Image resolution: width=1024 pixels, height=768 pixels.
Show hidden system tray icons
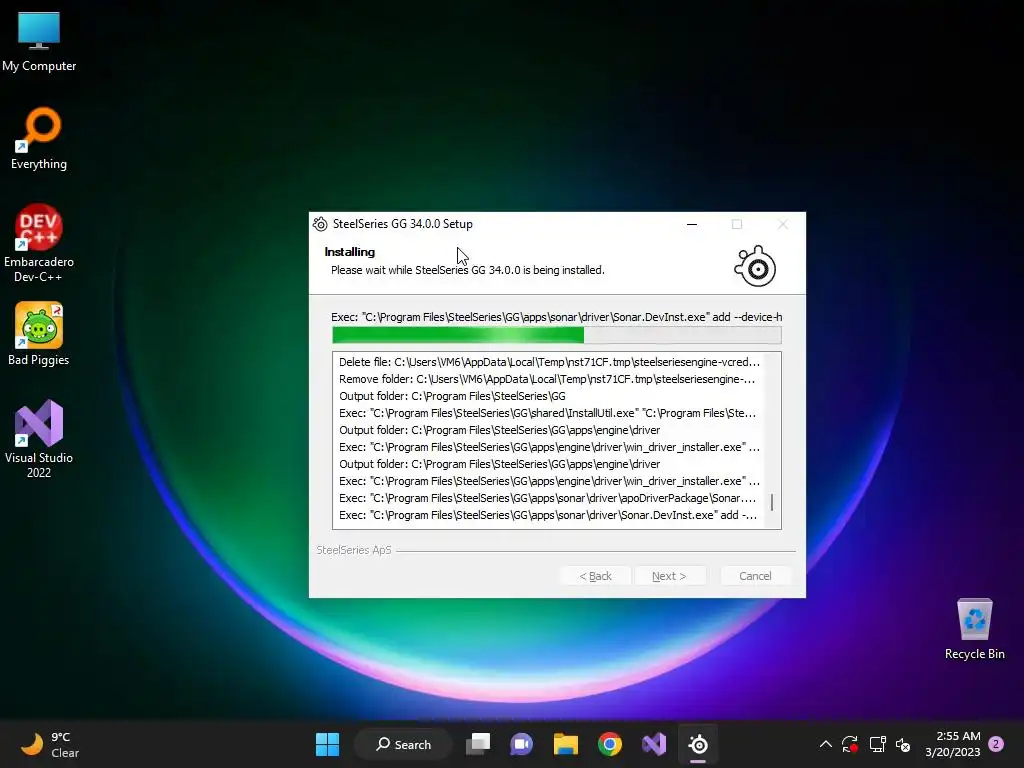[825, 744]
